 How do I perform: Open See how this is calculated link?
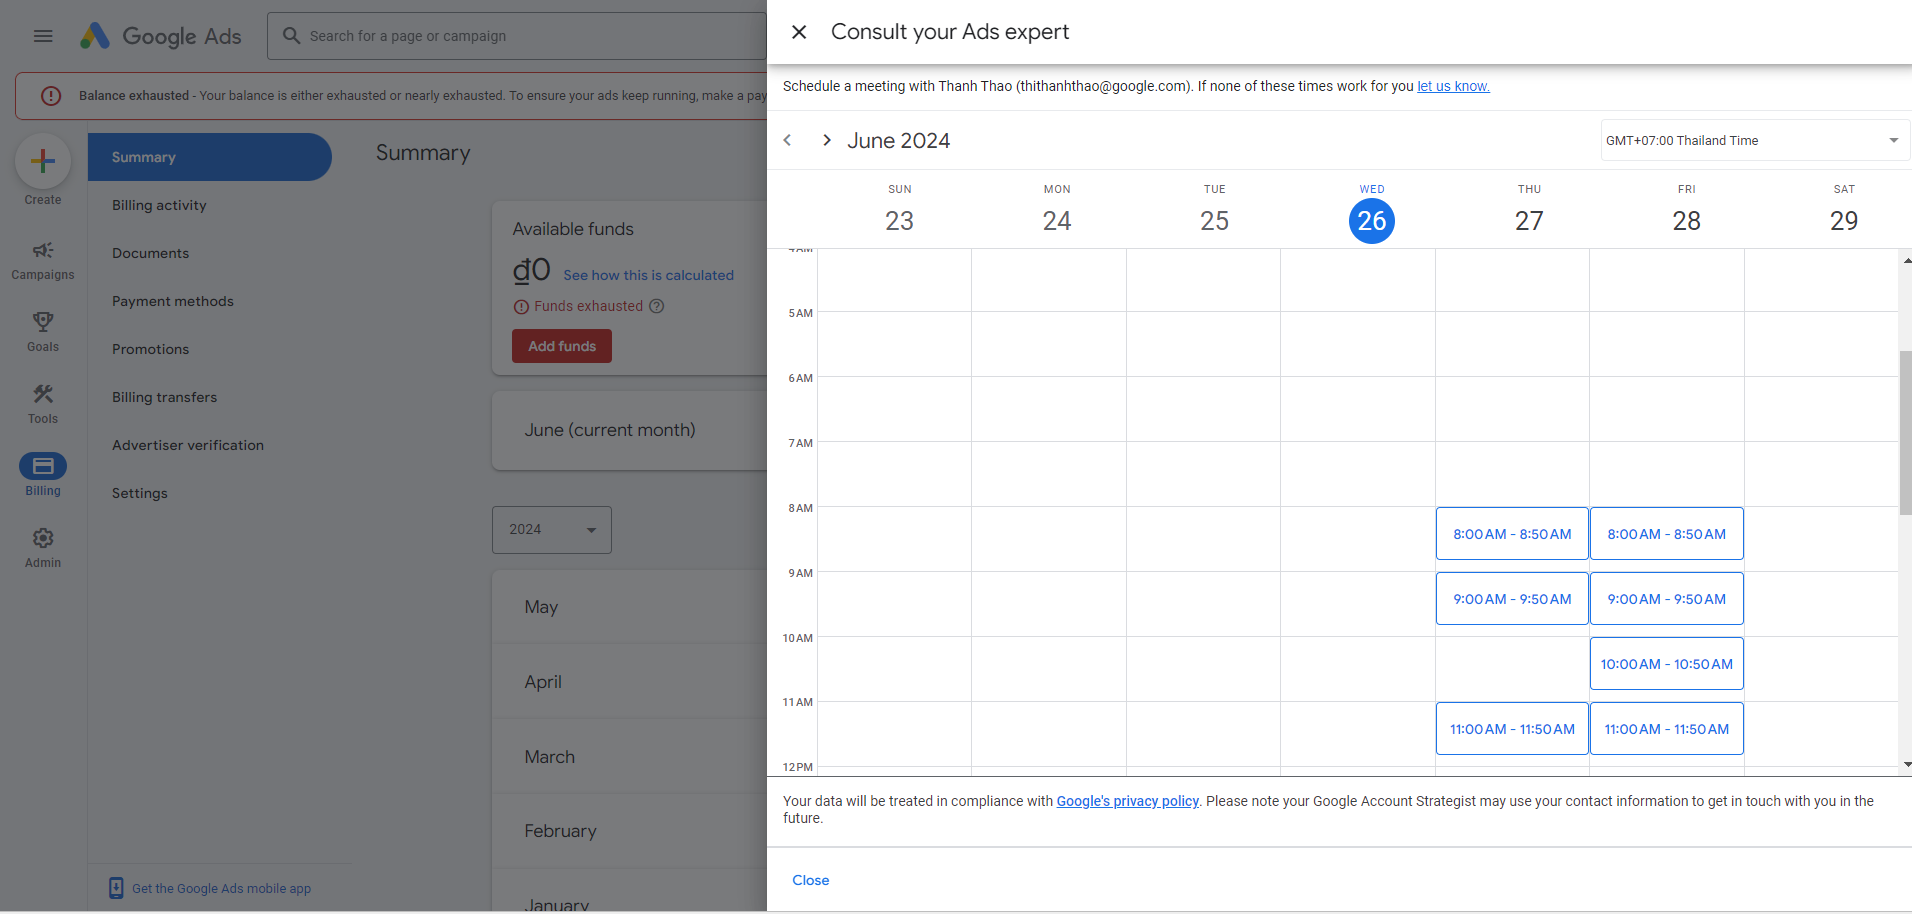point(648,275)
